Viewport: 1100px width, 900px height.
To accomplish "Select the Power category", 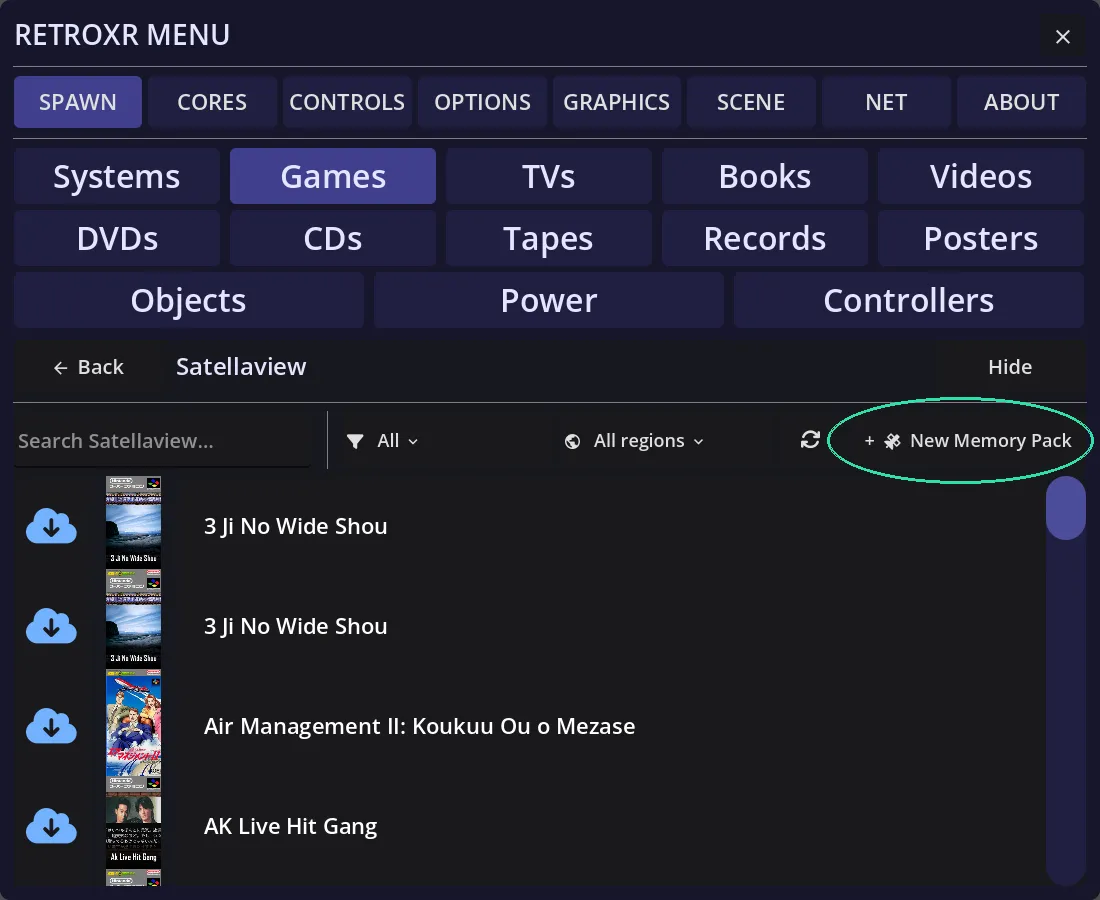I will pos(549,300).
